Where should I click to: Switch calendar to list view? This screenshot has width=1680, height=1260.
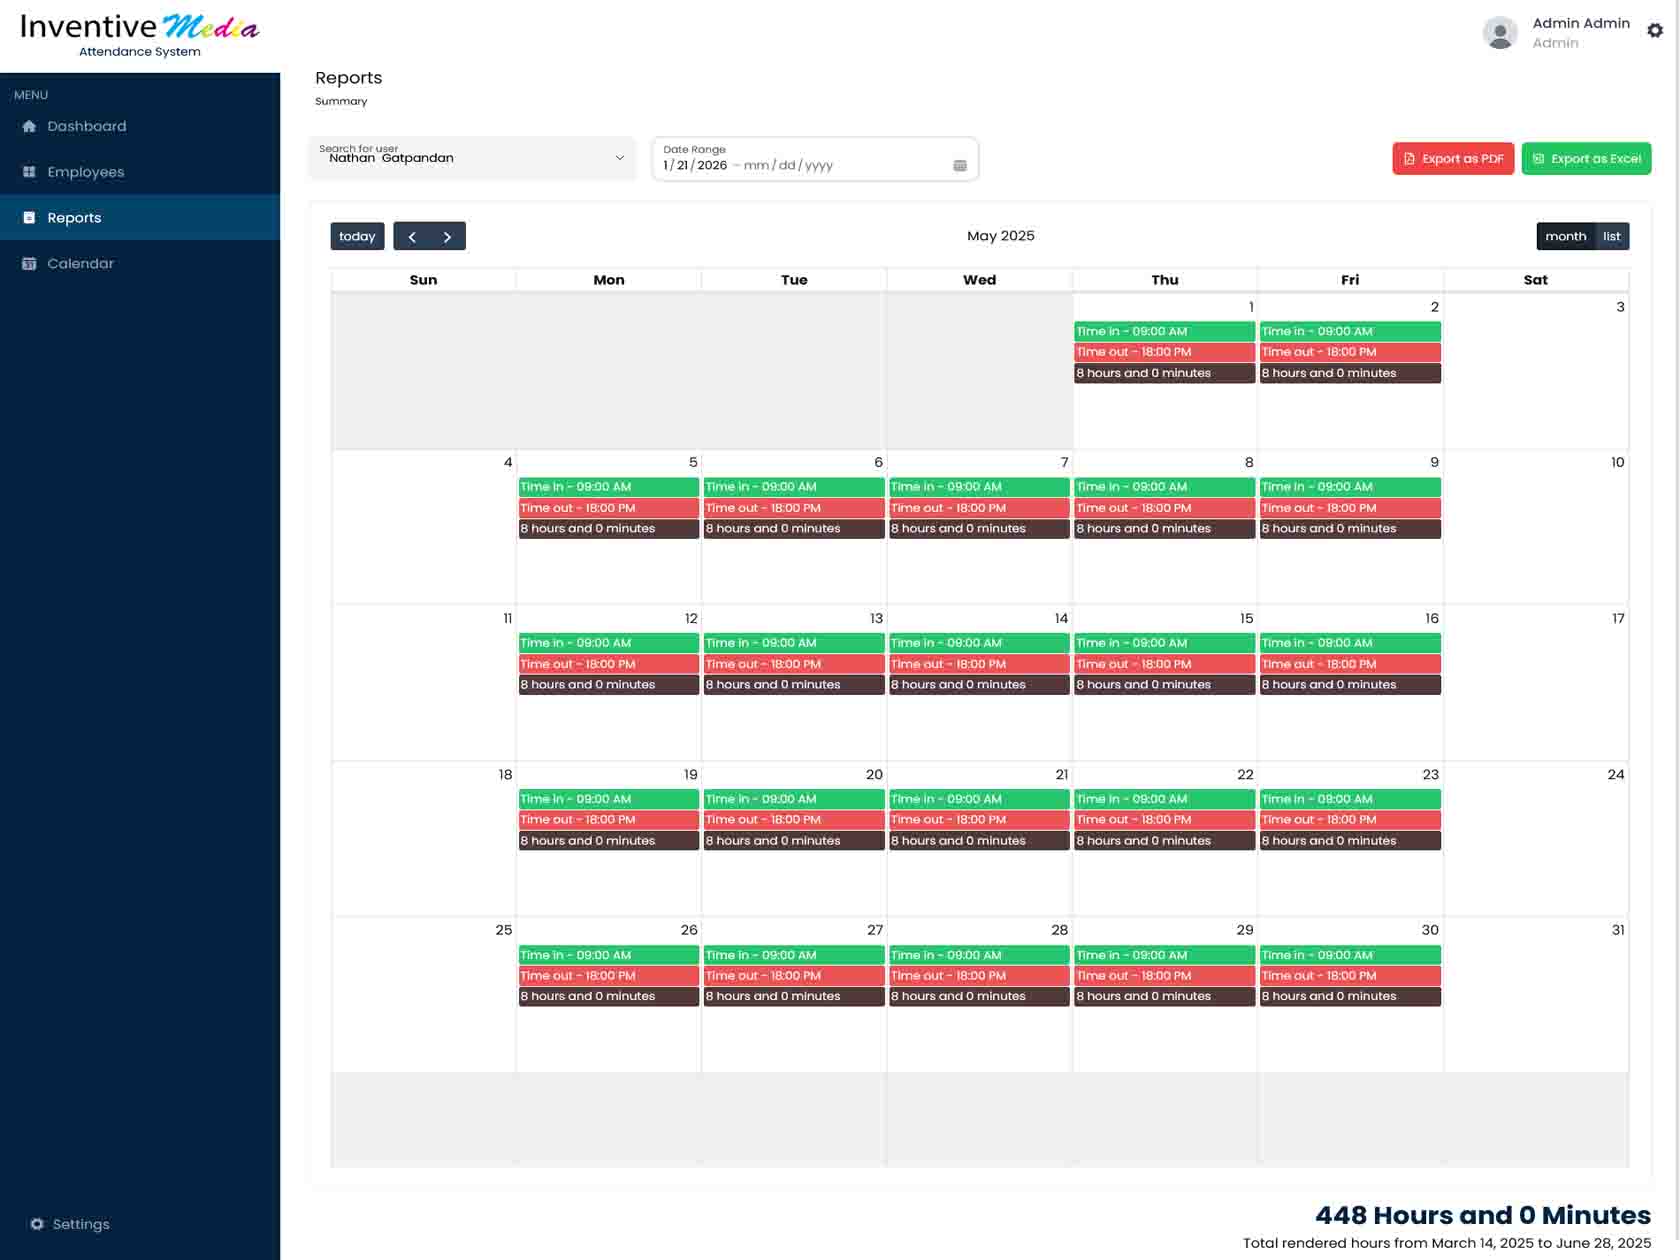[1611, 237]
